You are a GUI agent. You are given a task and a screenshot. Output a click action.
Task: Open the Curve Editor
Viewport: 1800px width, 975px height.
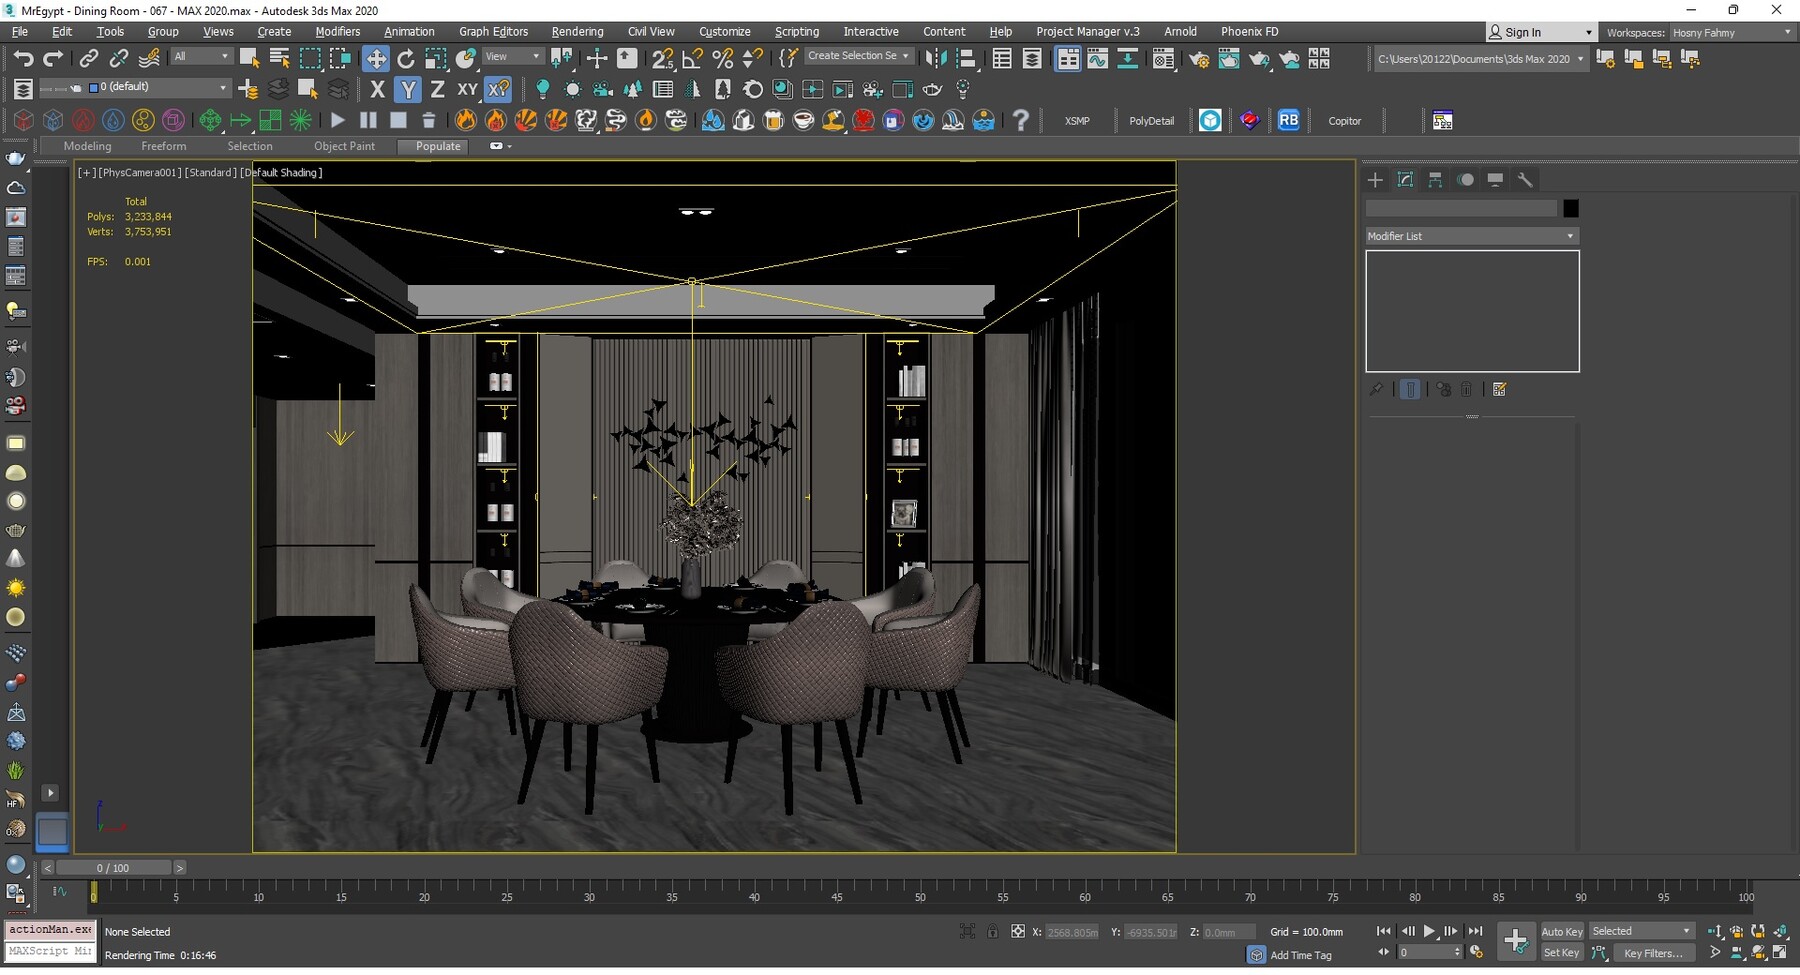click(x=1100, y=58)
